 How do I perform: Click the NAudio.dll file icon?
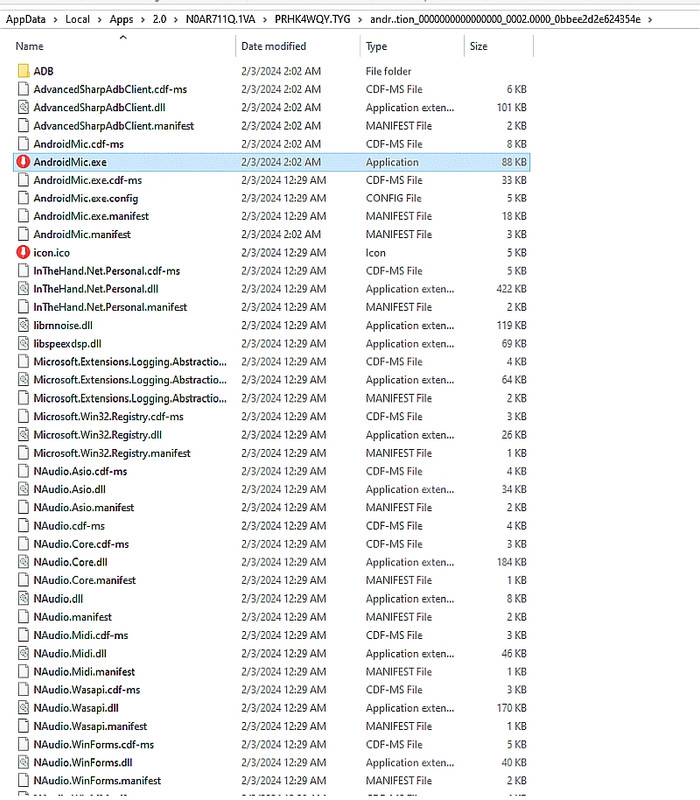pyautogui.click(x=23, y=598)
